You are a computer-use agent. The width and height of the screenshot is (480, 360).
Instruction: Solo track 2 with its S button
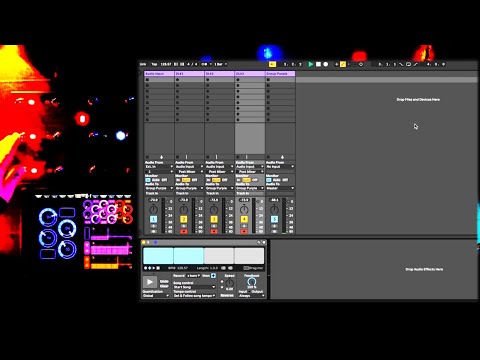coord(184,226)
